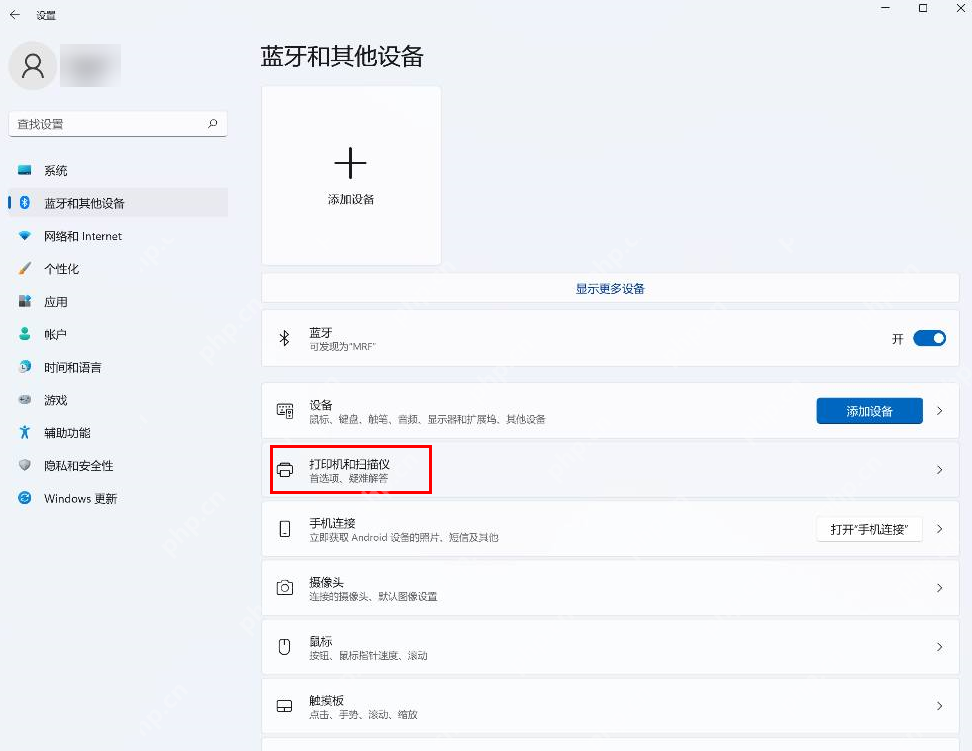The height and width of the screenshot is (751, 972).
Task: Go to Windows 更新 settings
Action: pyautogui.click(x=118, y=498)
